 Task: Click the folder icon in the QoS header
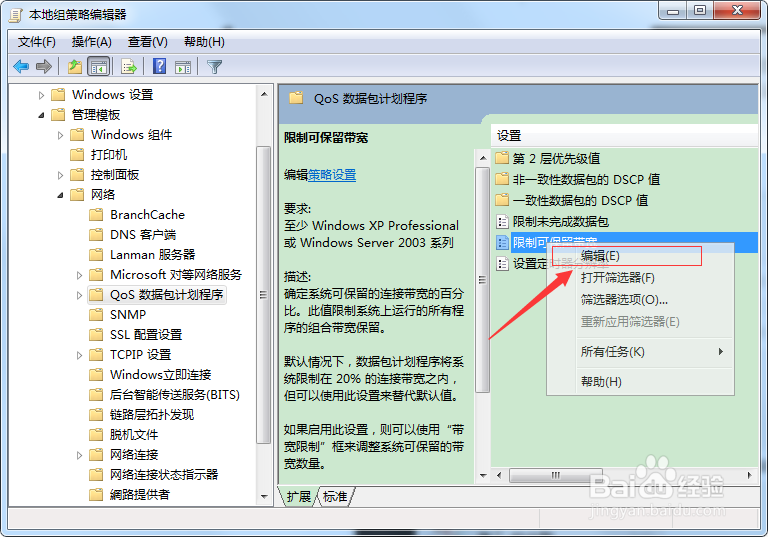pyautogui.click(x=296, y=98)
